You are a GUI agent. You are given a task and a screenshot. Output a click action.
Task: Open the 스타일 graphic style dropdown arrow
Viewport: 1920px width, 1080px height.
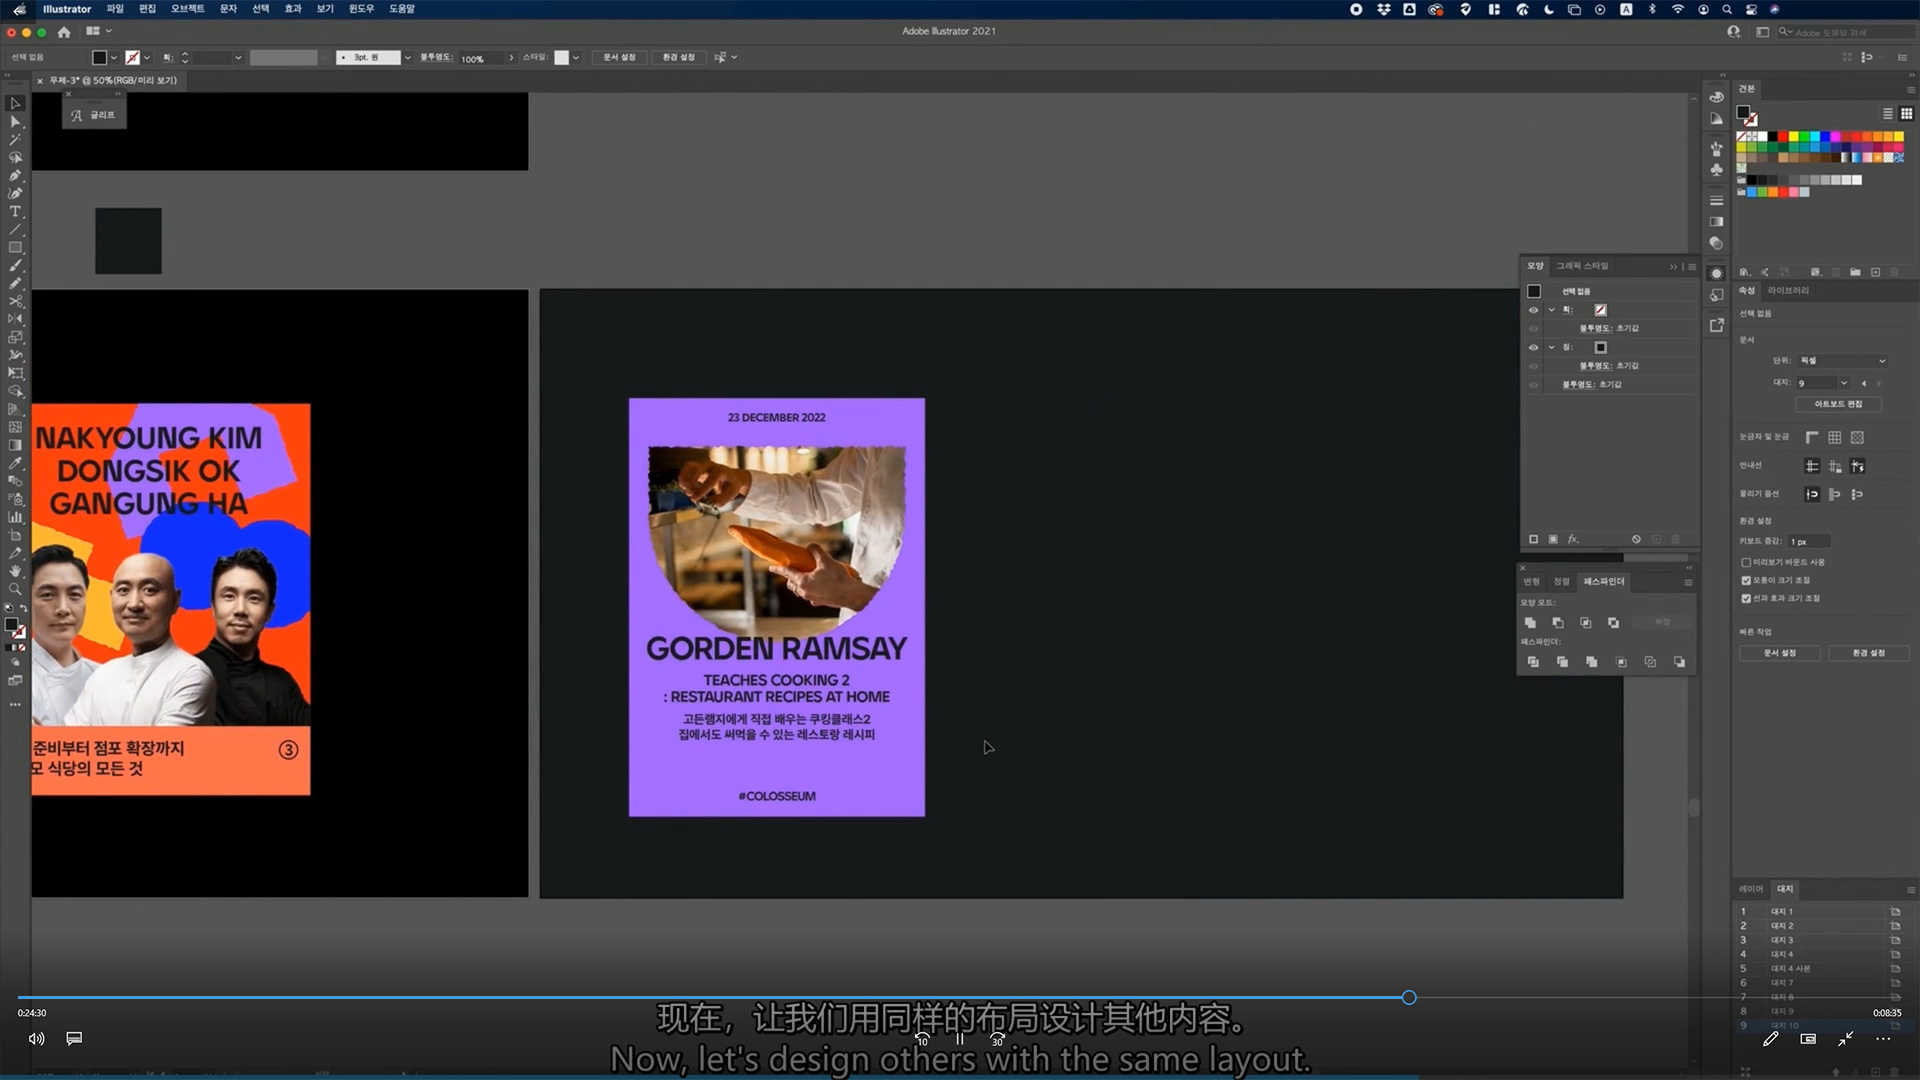[x=576, y=58]
